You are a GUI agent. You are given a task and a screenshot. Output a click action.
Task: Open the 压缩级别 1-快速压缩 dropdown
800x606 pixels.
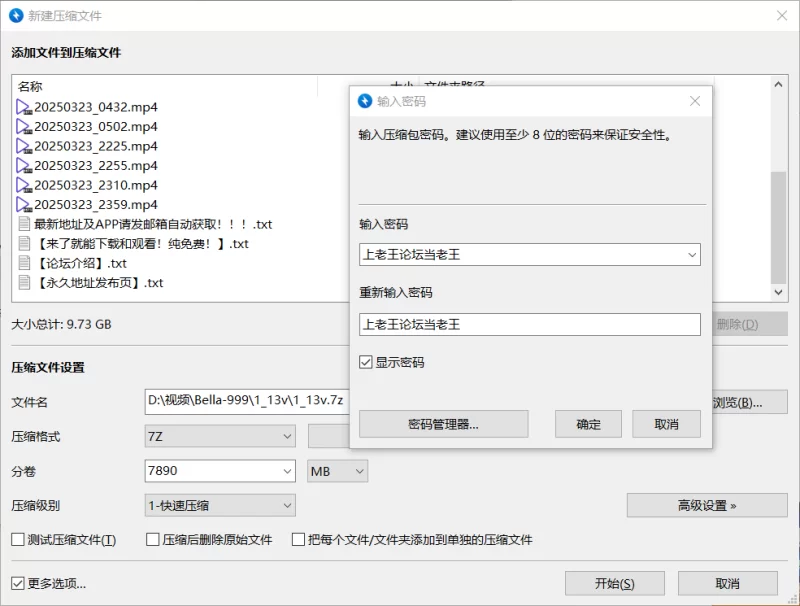pos(220,506)
